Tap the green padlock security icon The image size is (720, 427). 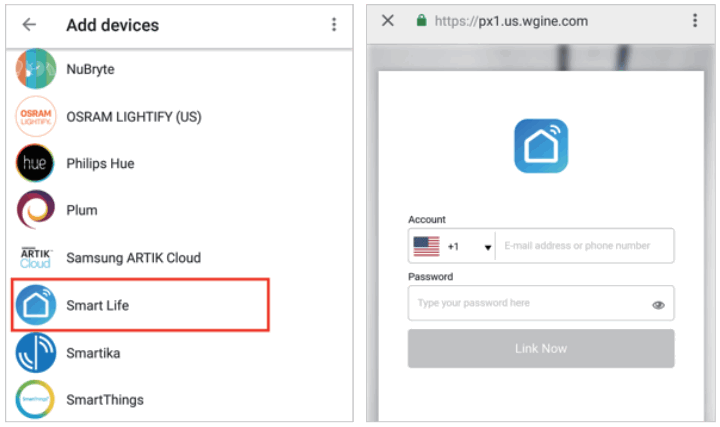[x=421, y=20]
